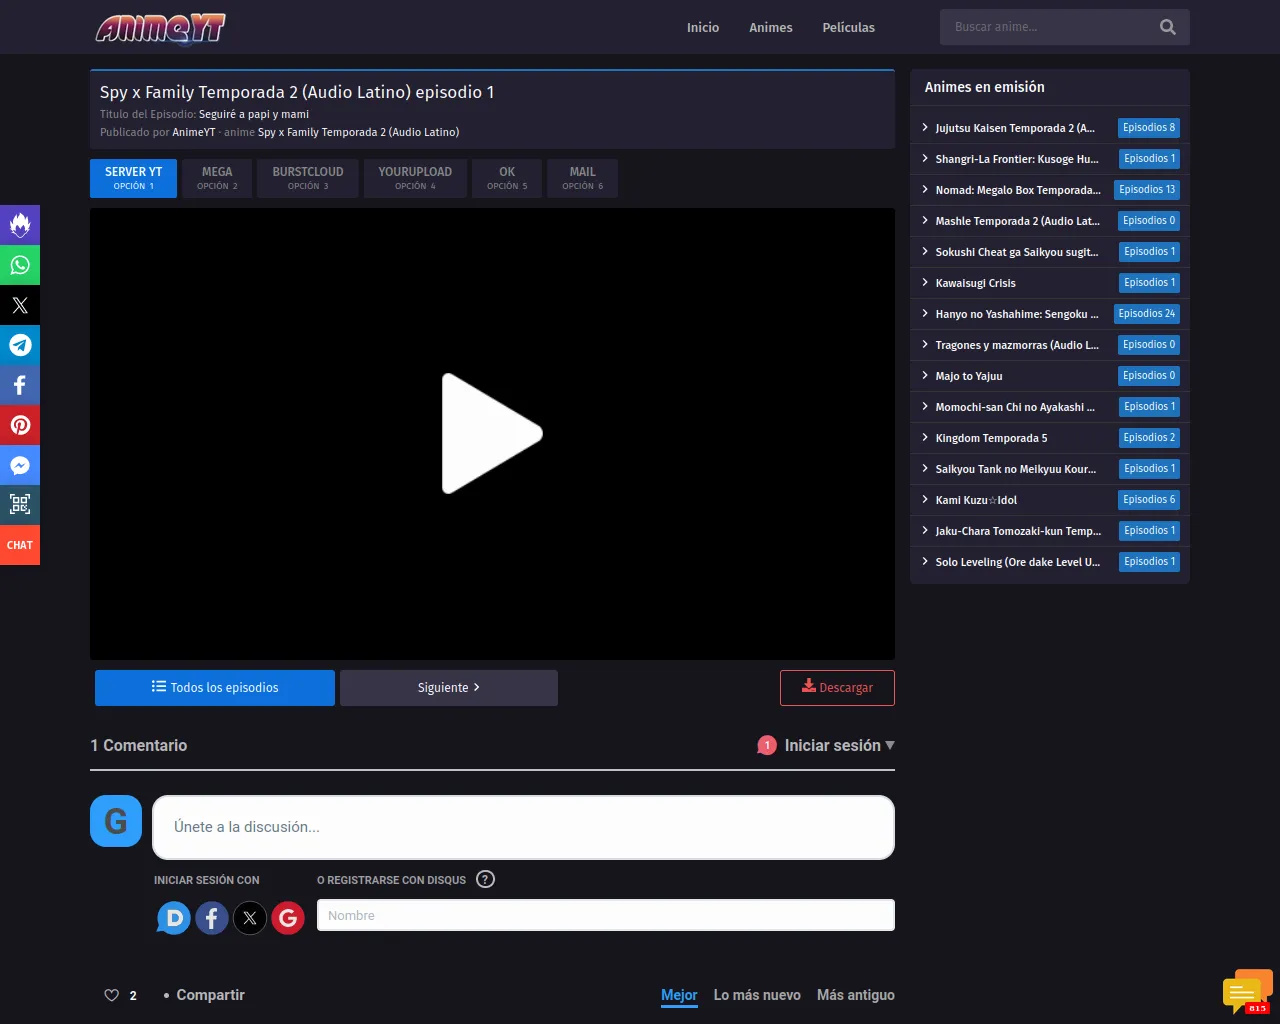1280x1024 pixels.
Task: Open the Películas menu item
Action: (848, 28)
